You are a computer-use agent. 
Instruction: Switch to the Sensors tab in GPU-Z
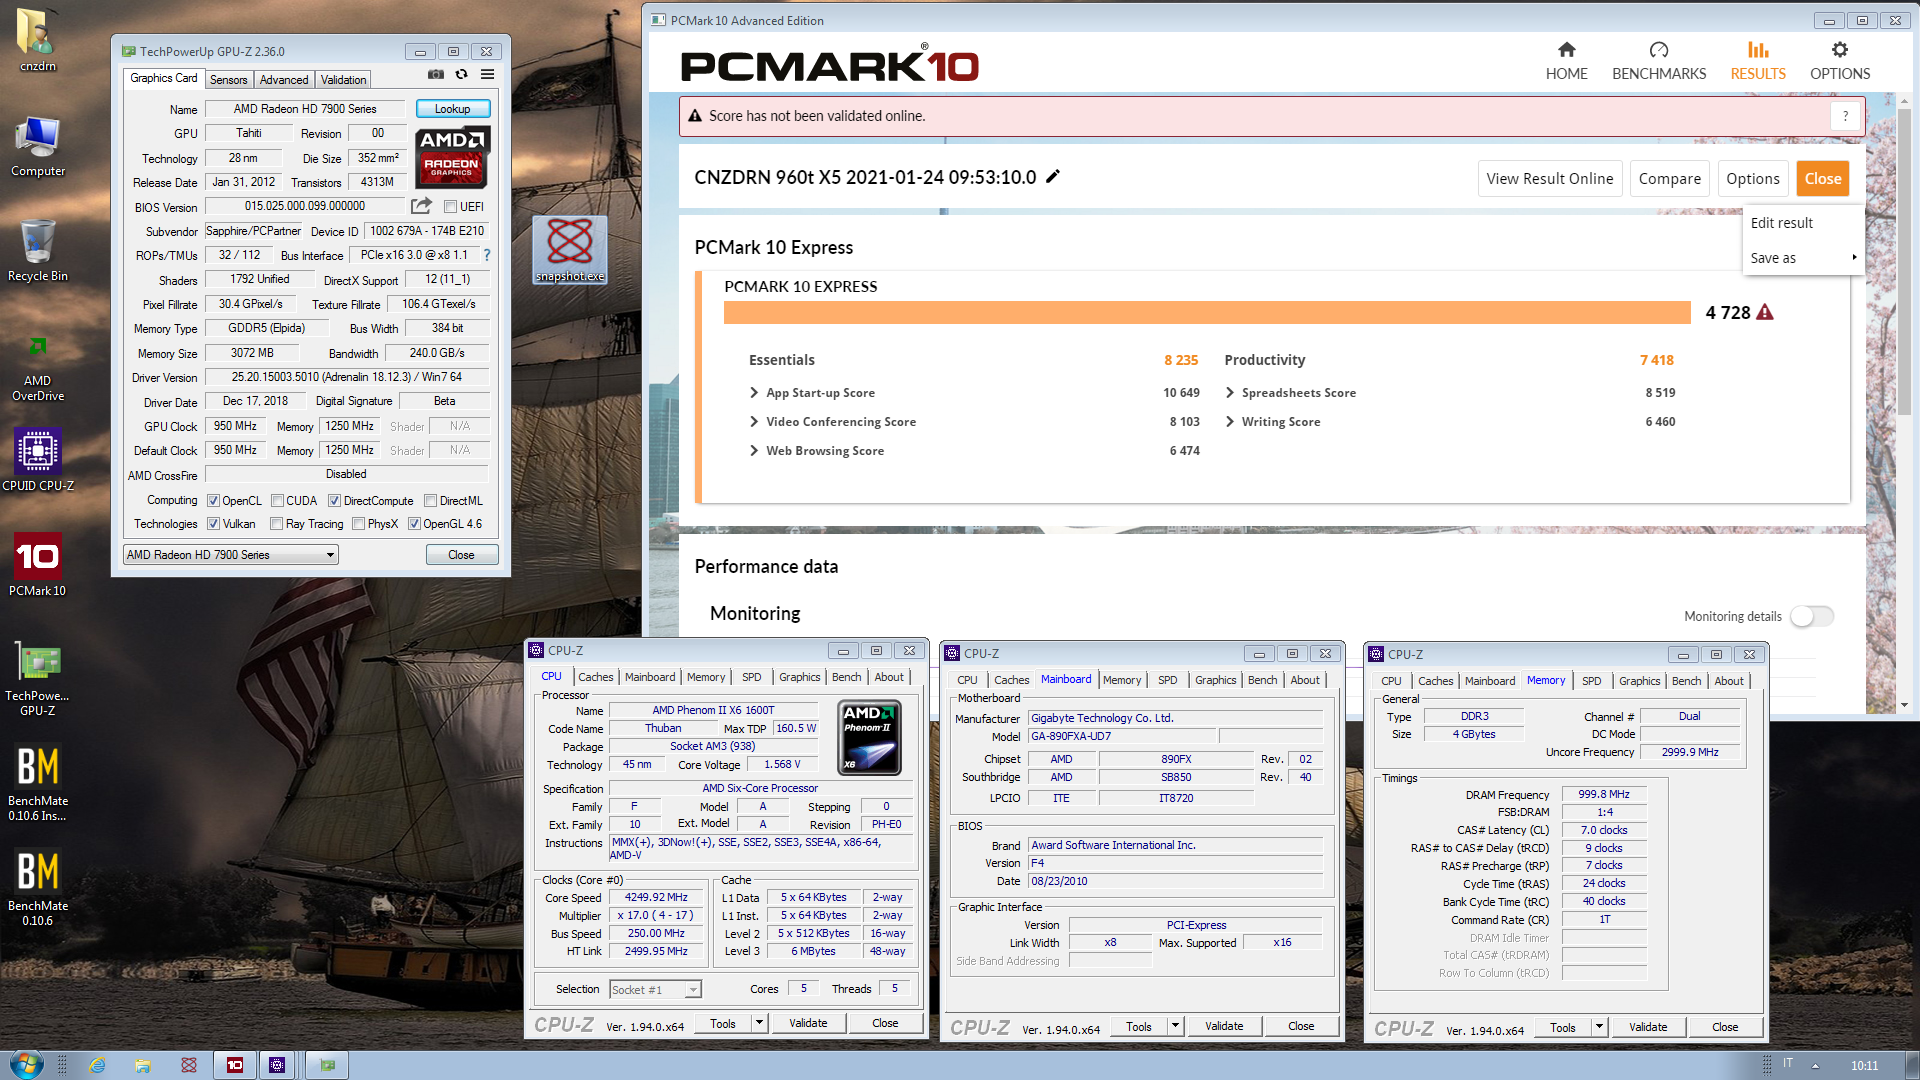[228, 80]
